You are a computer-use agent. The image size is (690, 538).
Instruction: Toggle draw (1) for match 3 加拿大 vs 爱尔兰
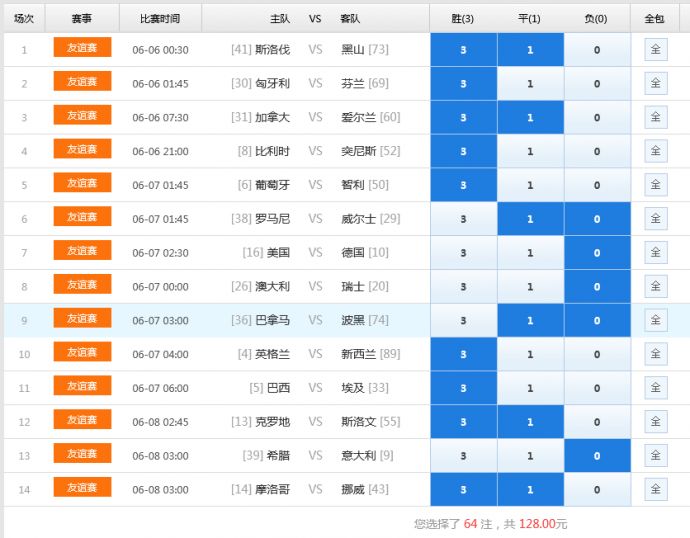(x=530, y=117)
